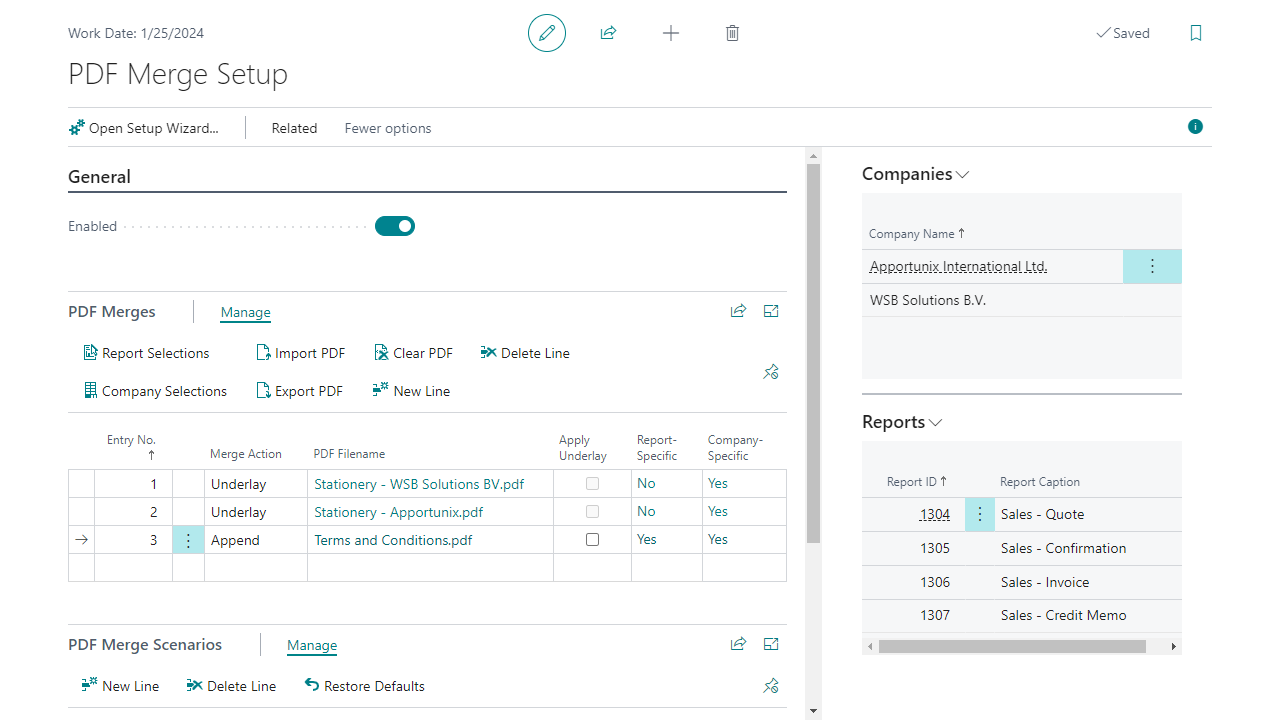Click the Reports horizontal scrollbar

coord(1011,647)
